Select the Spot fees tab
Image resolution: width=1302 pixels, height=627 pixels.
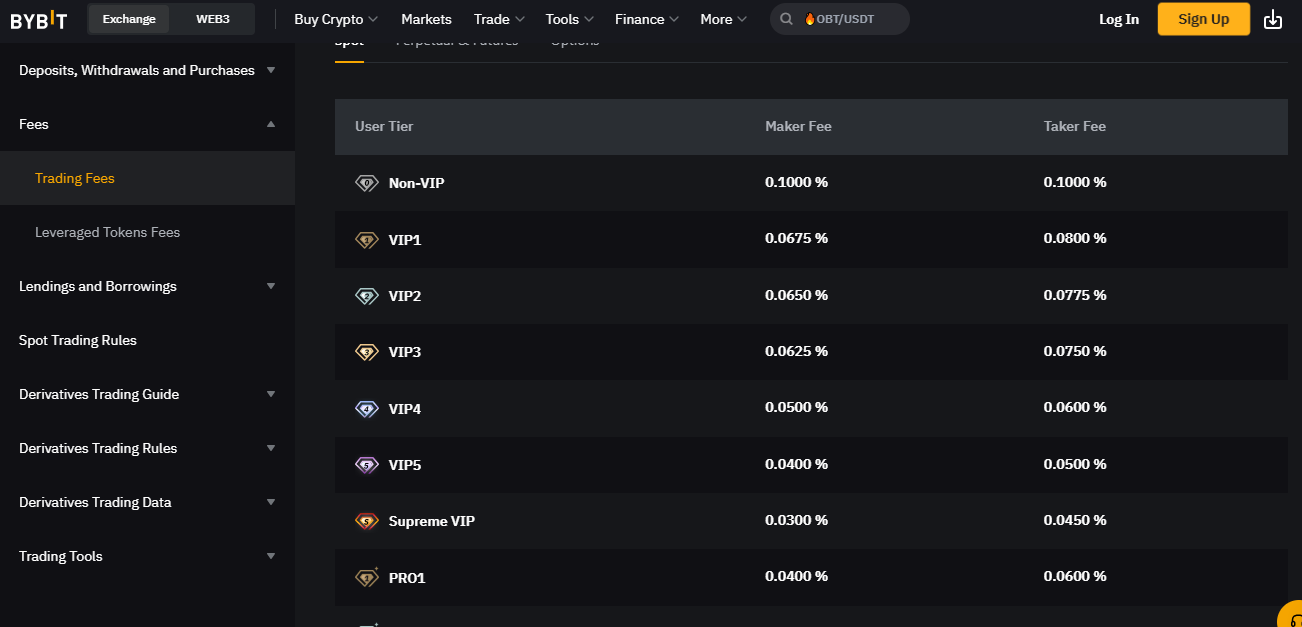click(349, 45)
